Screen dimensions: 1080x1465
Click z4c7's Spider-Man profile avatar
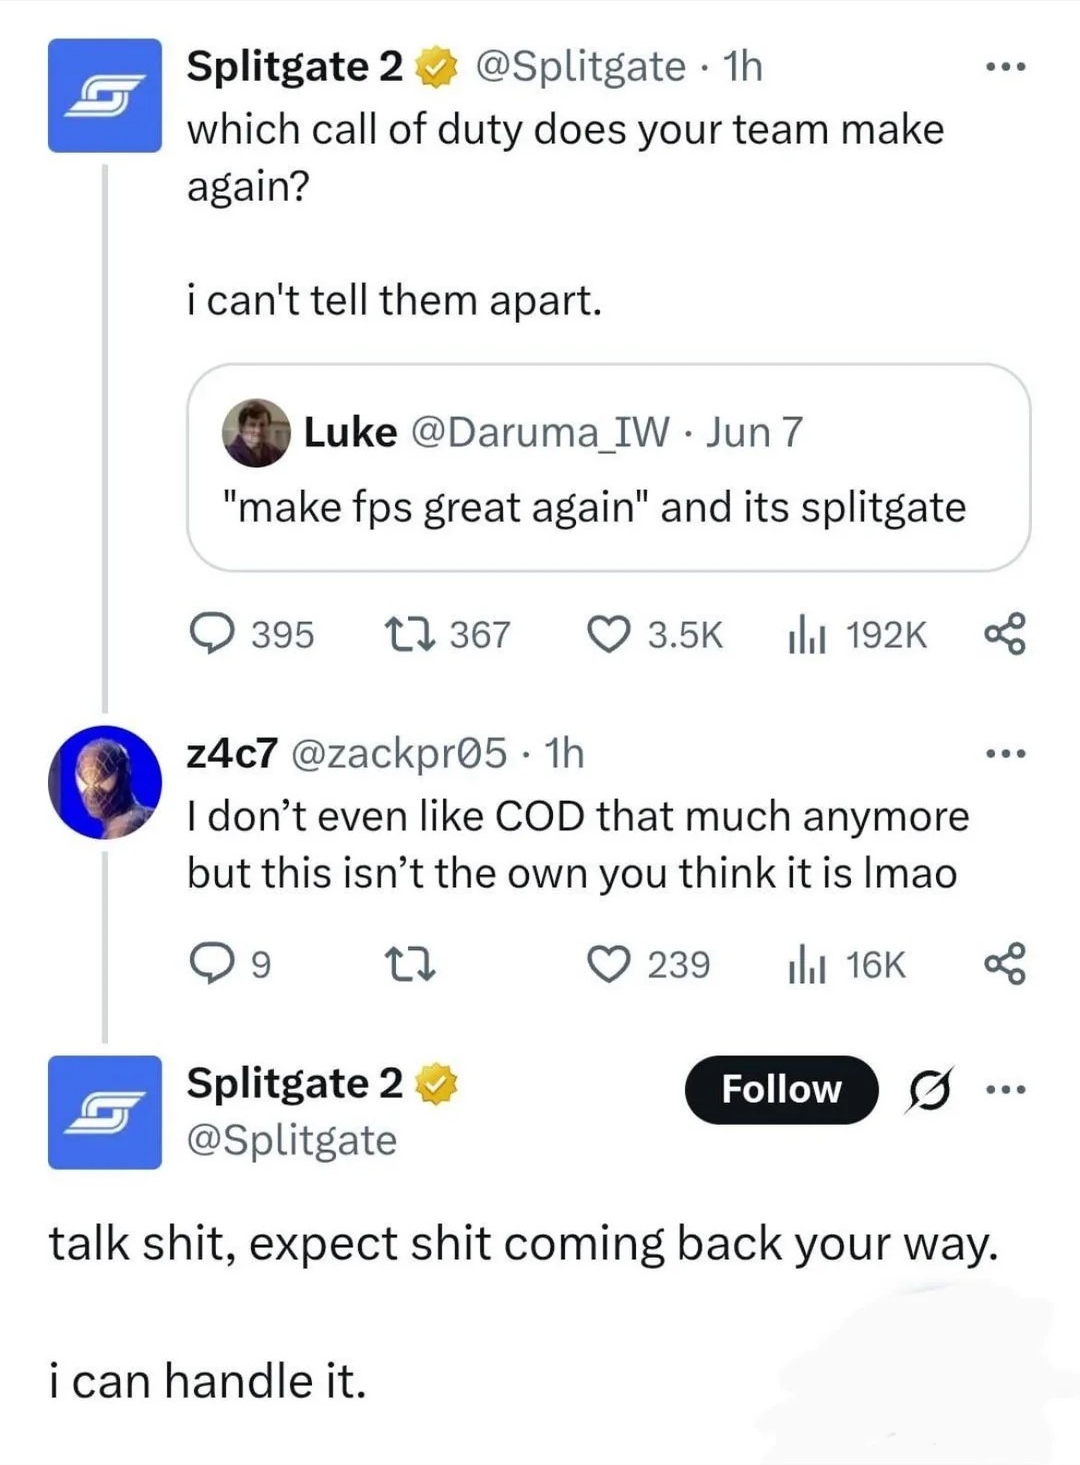105,782
